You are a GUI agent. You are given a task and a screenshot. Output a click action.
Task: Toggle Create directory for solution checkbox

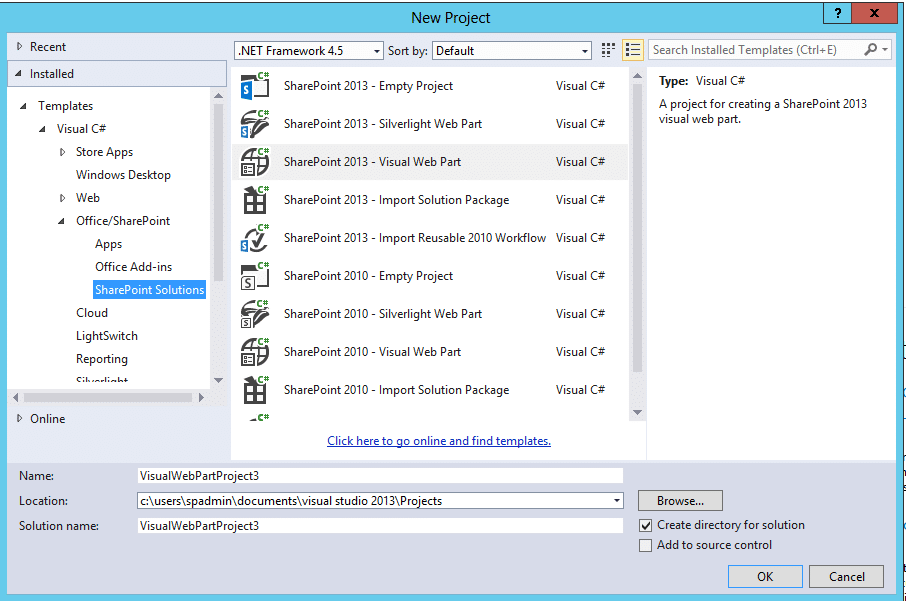click(x=645, y=526)
